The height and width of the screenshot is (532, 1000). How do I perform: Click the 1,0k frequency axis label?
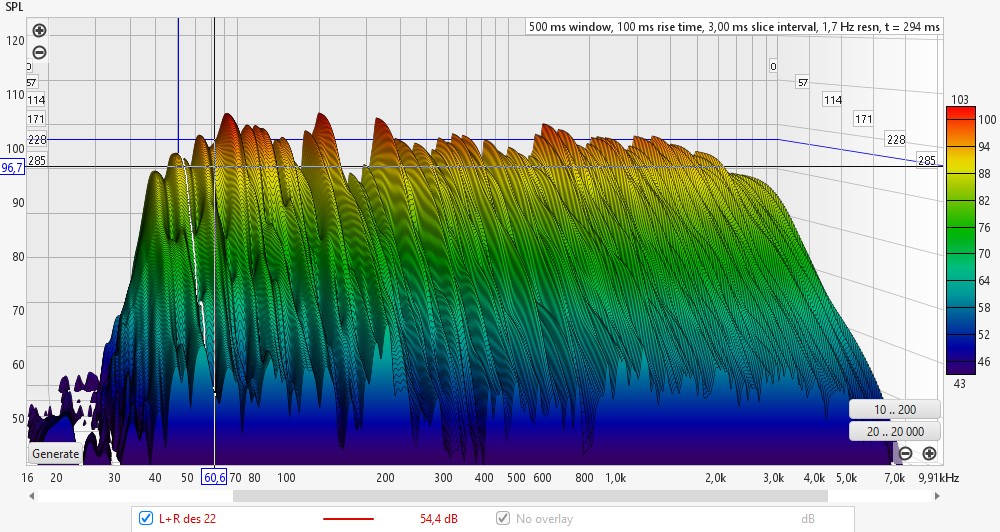coord(615,477)
